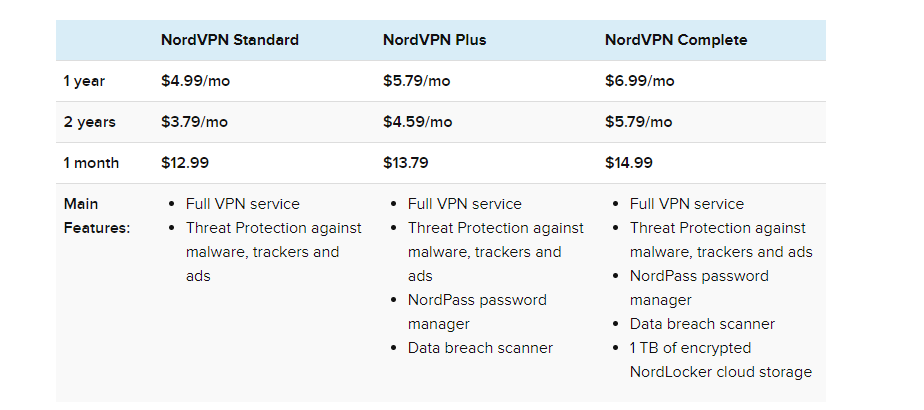Click Full VPN service under NordVPN Standard
The height and width of the screenshot is (410, 924).
pyautogui.click(x=242, y=204)
